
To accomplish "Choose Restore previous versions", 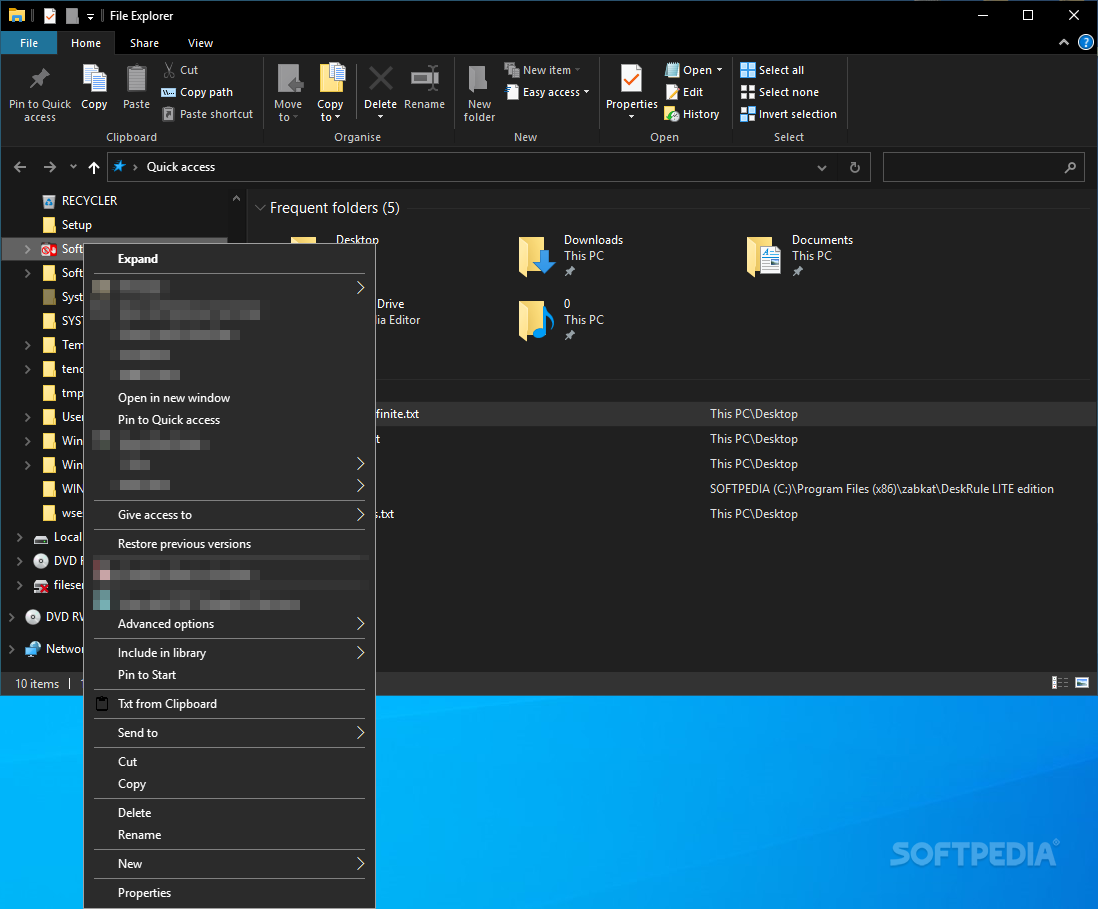I will [x=229, y=544].
